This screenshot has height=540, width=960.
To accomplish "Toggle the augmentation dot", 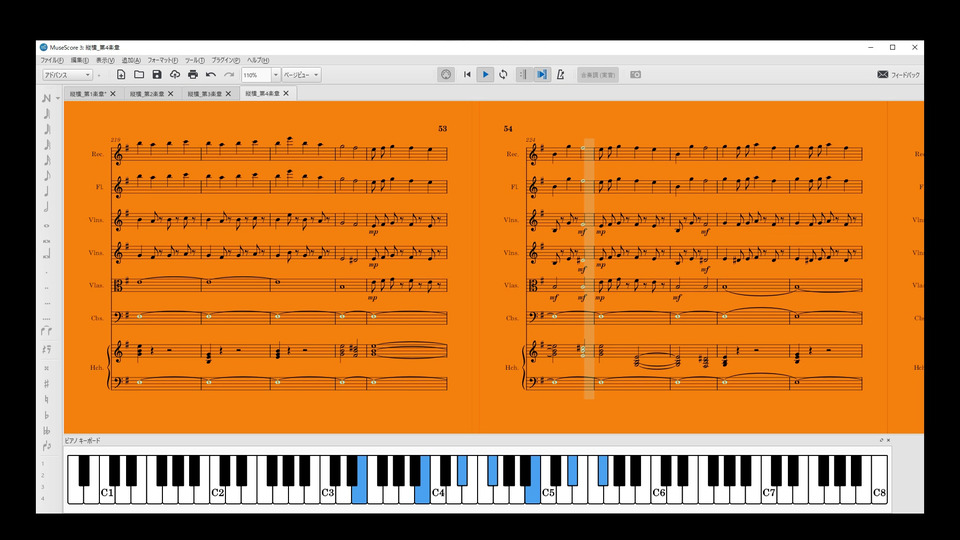I will coord(47,272).
